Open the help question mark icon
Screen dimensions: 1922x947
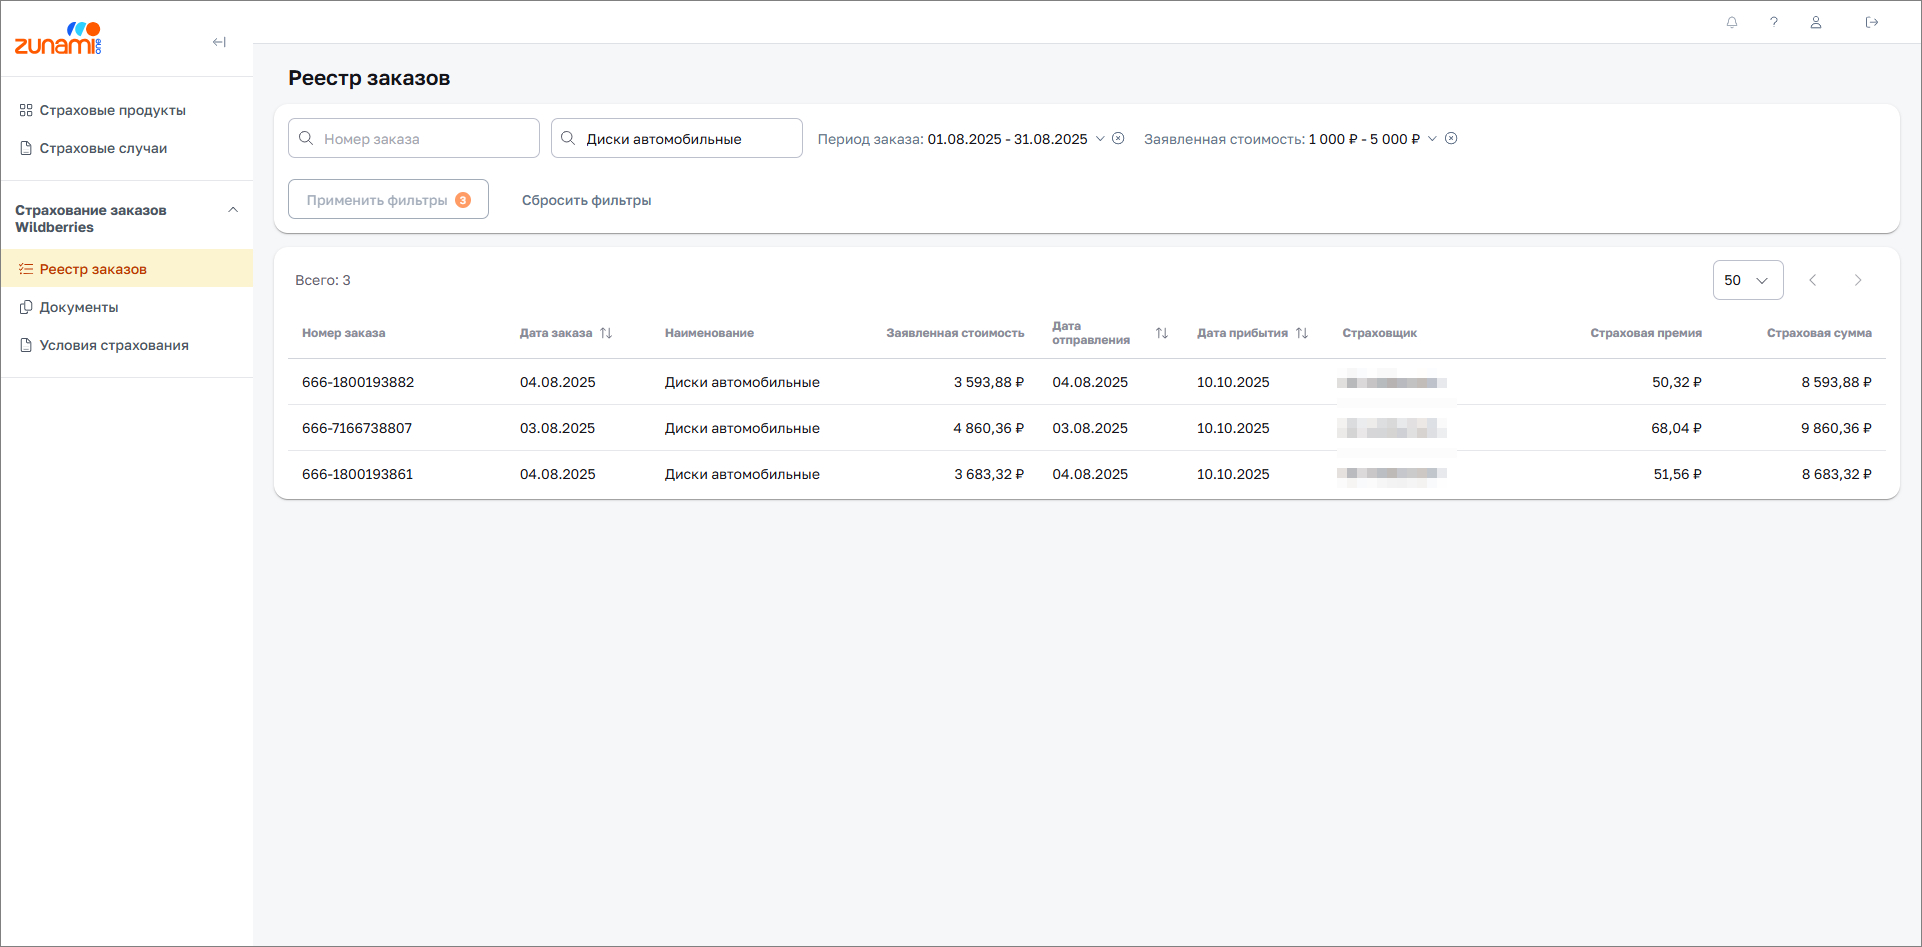pos(1774,22)
